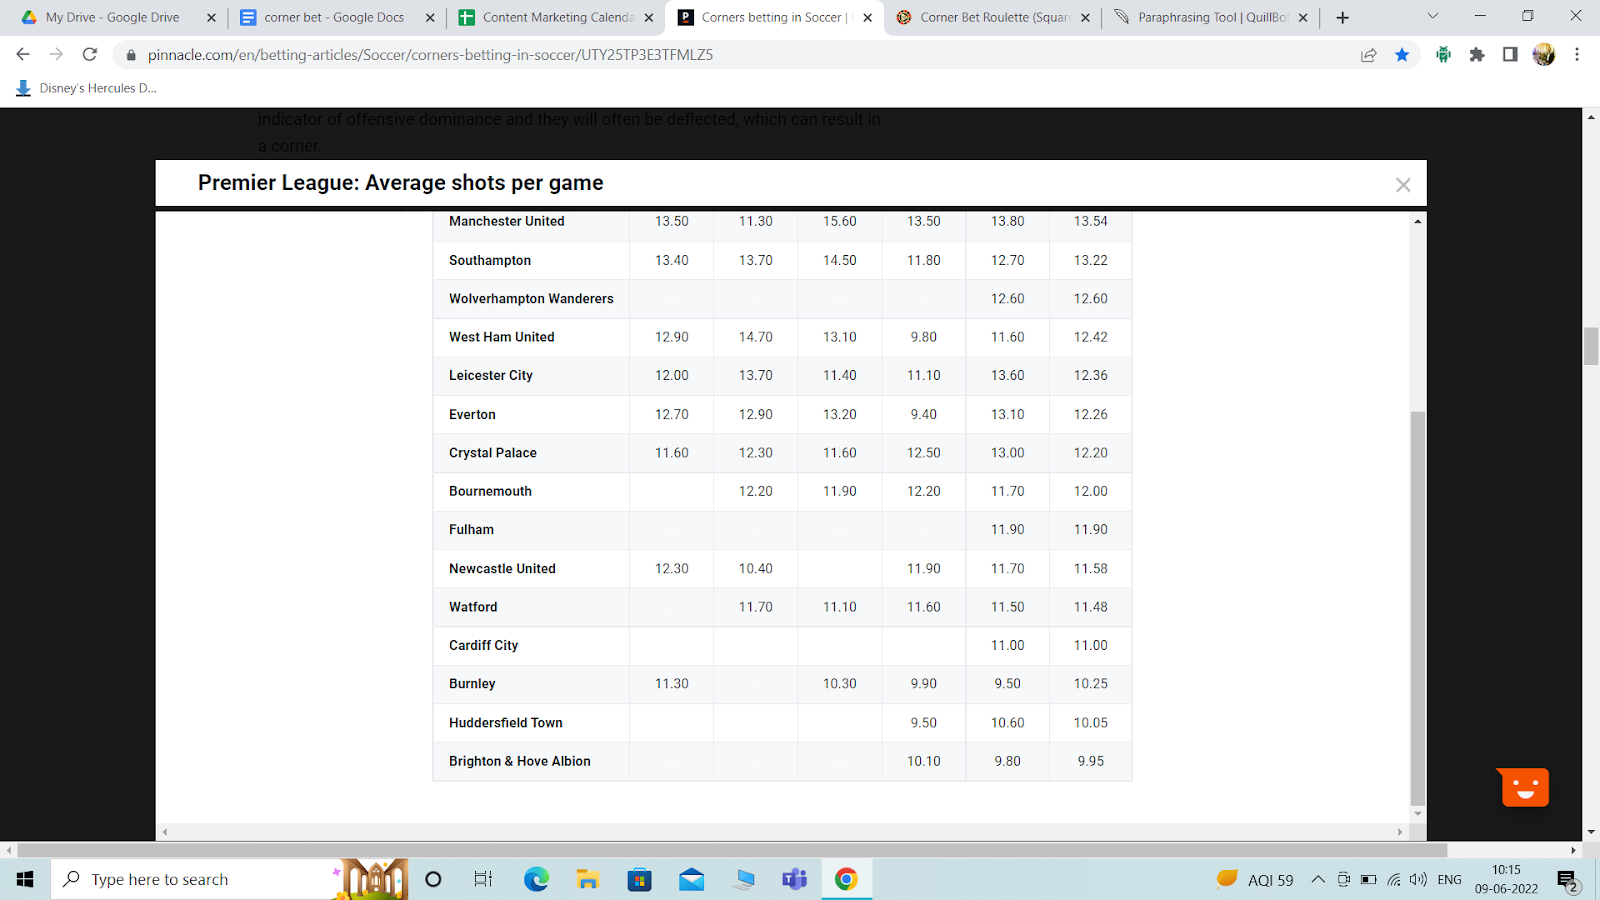1600x900 pixels.
Task: Bookmark star icon in address bar
Action: pos(1402,55)
